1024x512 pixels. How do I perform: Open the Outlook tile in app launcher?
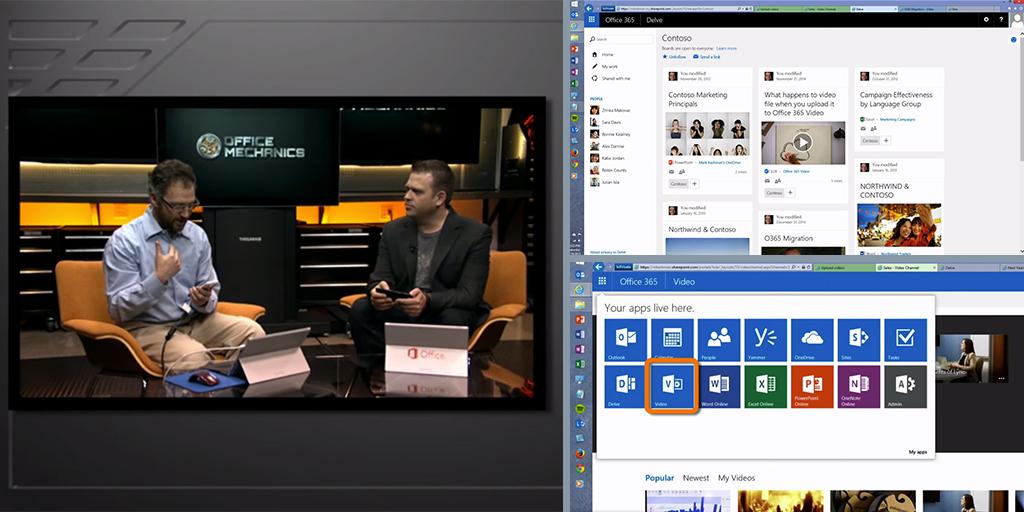626,340
